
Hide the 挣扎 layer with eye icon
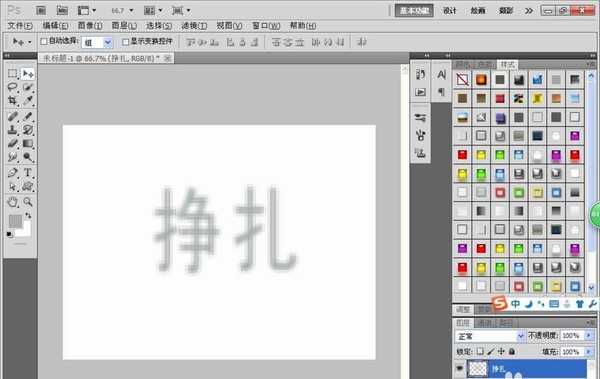pyautogui.click(x=460, y=369)
